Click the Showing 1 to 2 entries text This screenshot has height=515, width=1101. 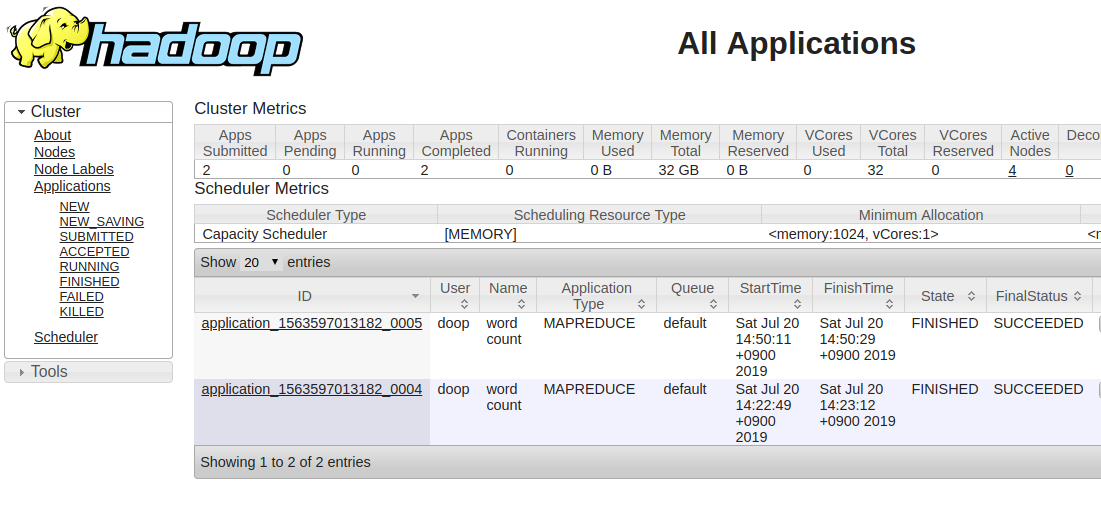coord(285,462)
